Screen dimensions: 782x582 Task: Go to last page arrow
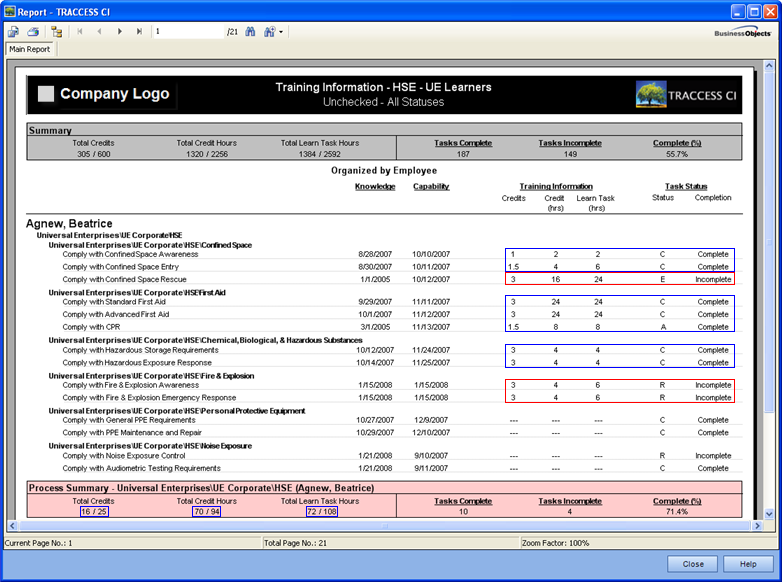point(139,31)
